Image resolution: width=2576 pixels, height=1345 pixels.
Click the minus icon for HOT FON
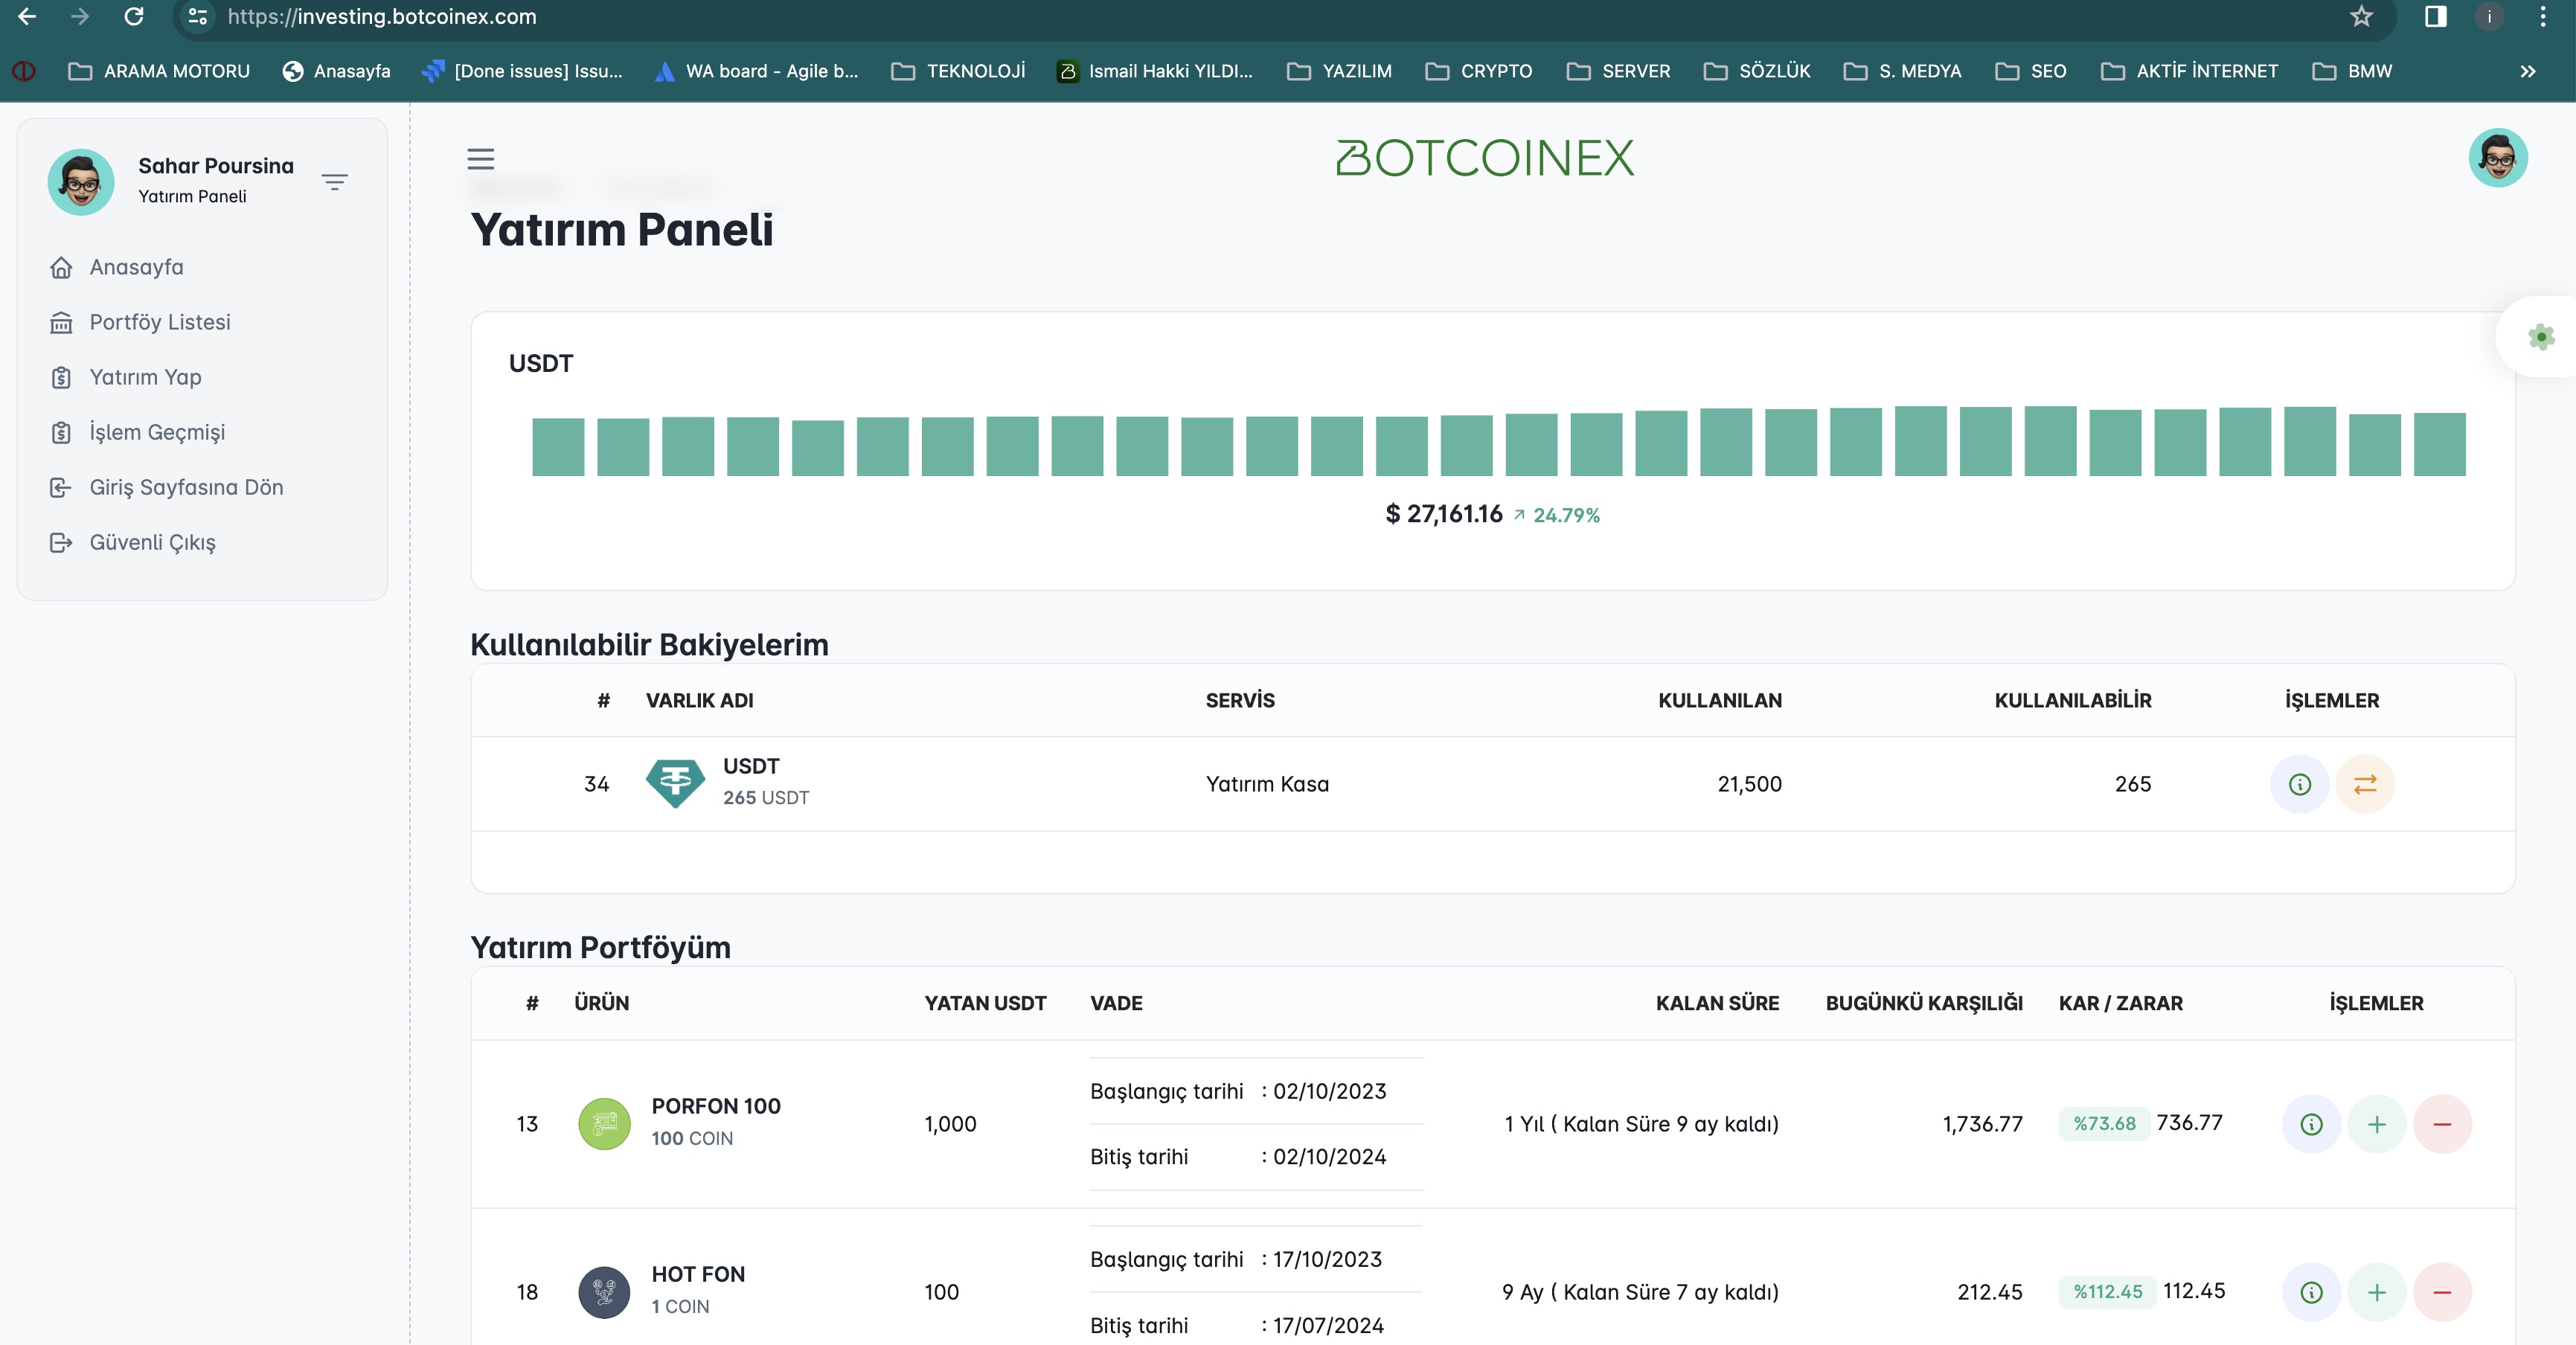(2442, 1292)
